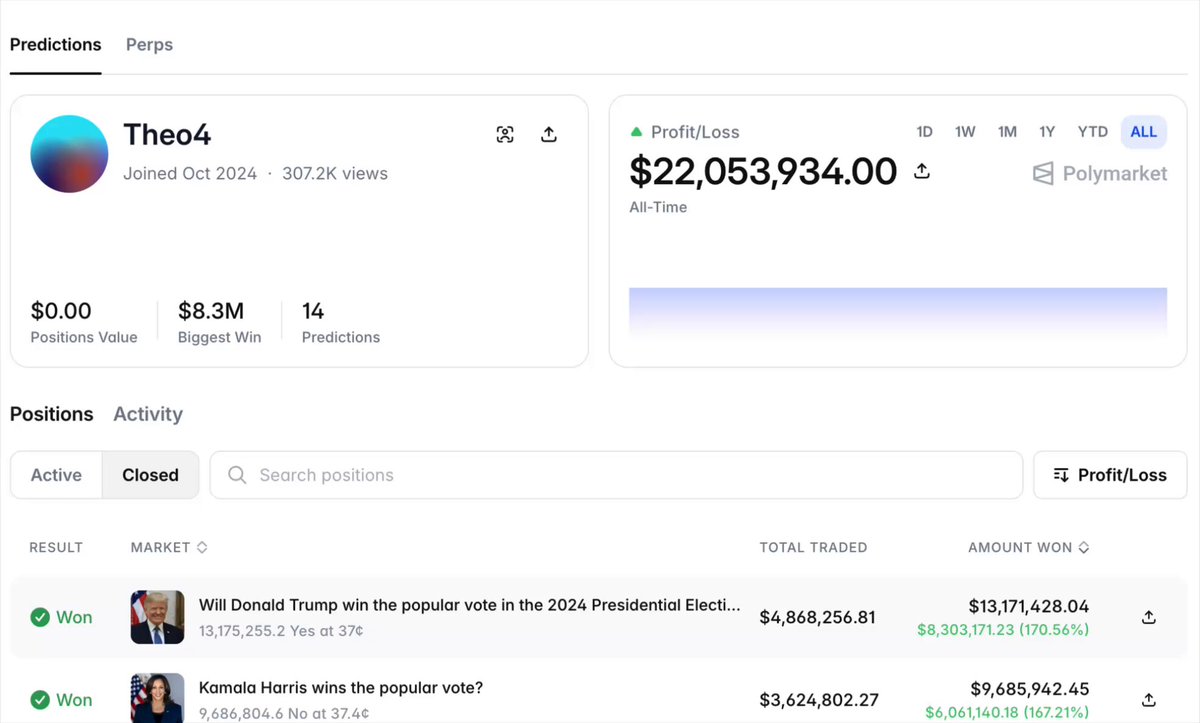Click the TOTAL TRADED column header
Viewport: 1200px width, 723px height.
pyautogui.click(x=814, y=547)
